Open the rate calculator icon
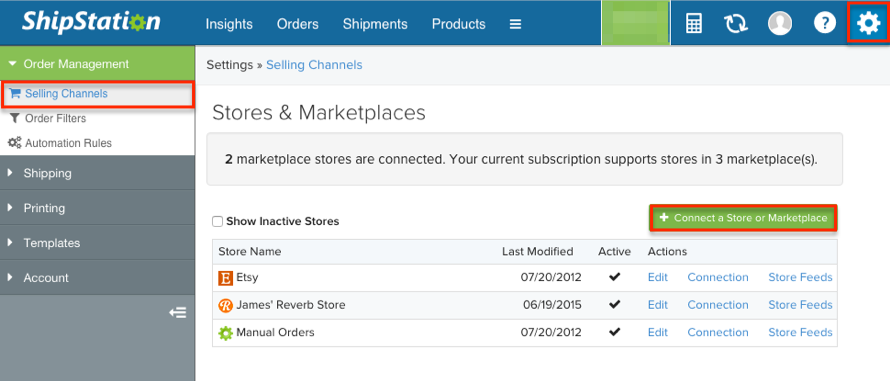The width and height of the screenshot is (890, 381). tap(694, 23)
